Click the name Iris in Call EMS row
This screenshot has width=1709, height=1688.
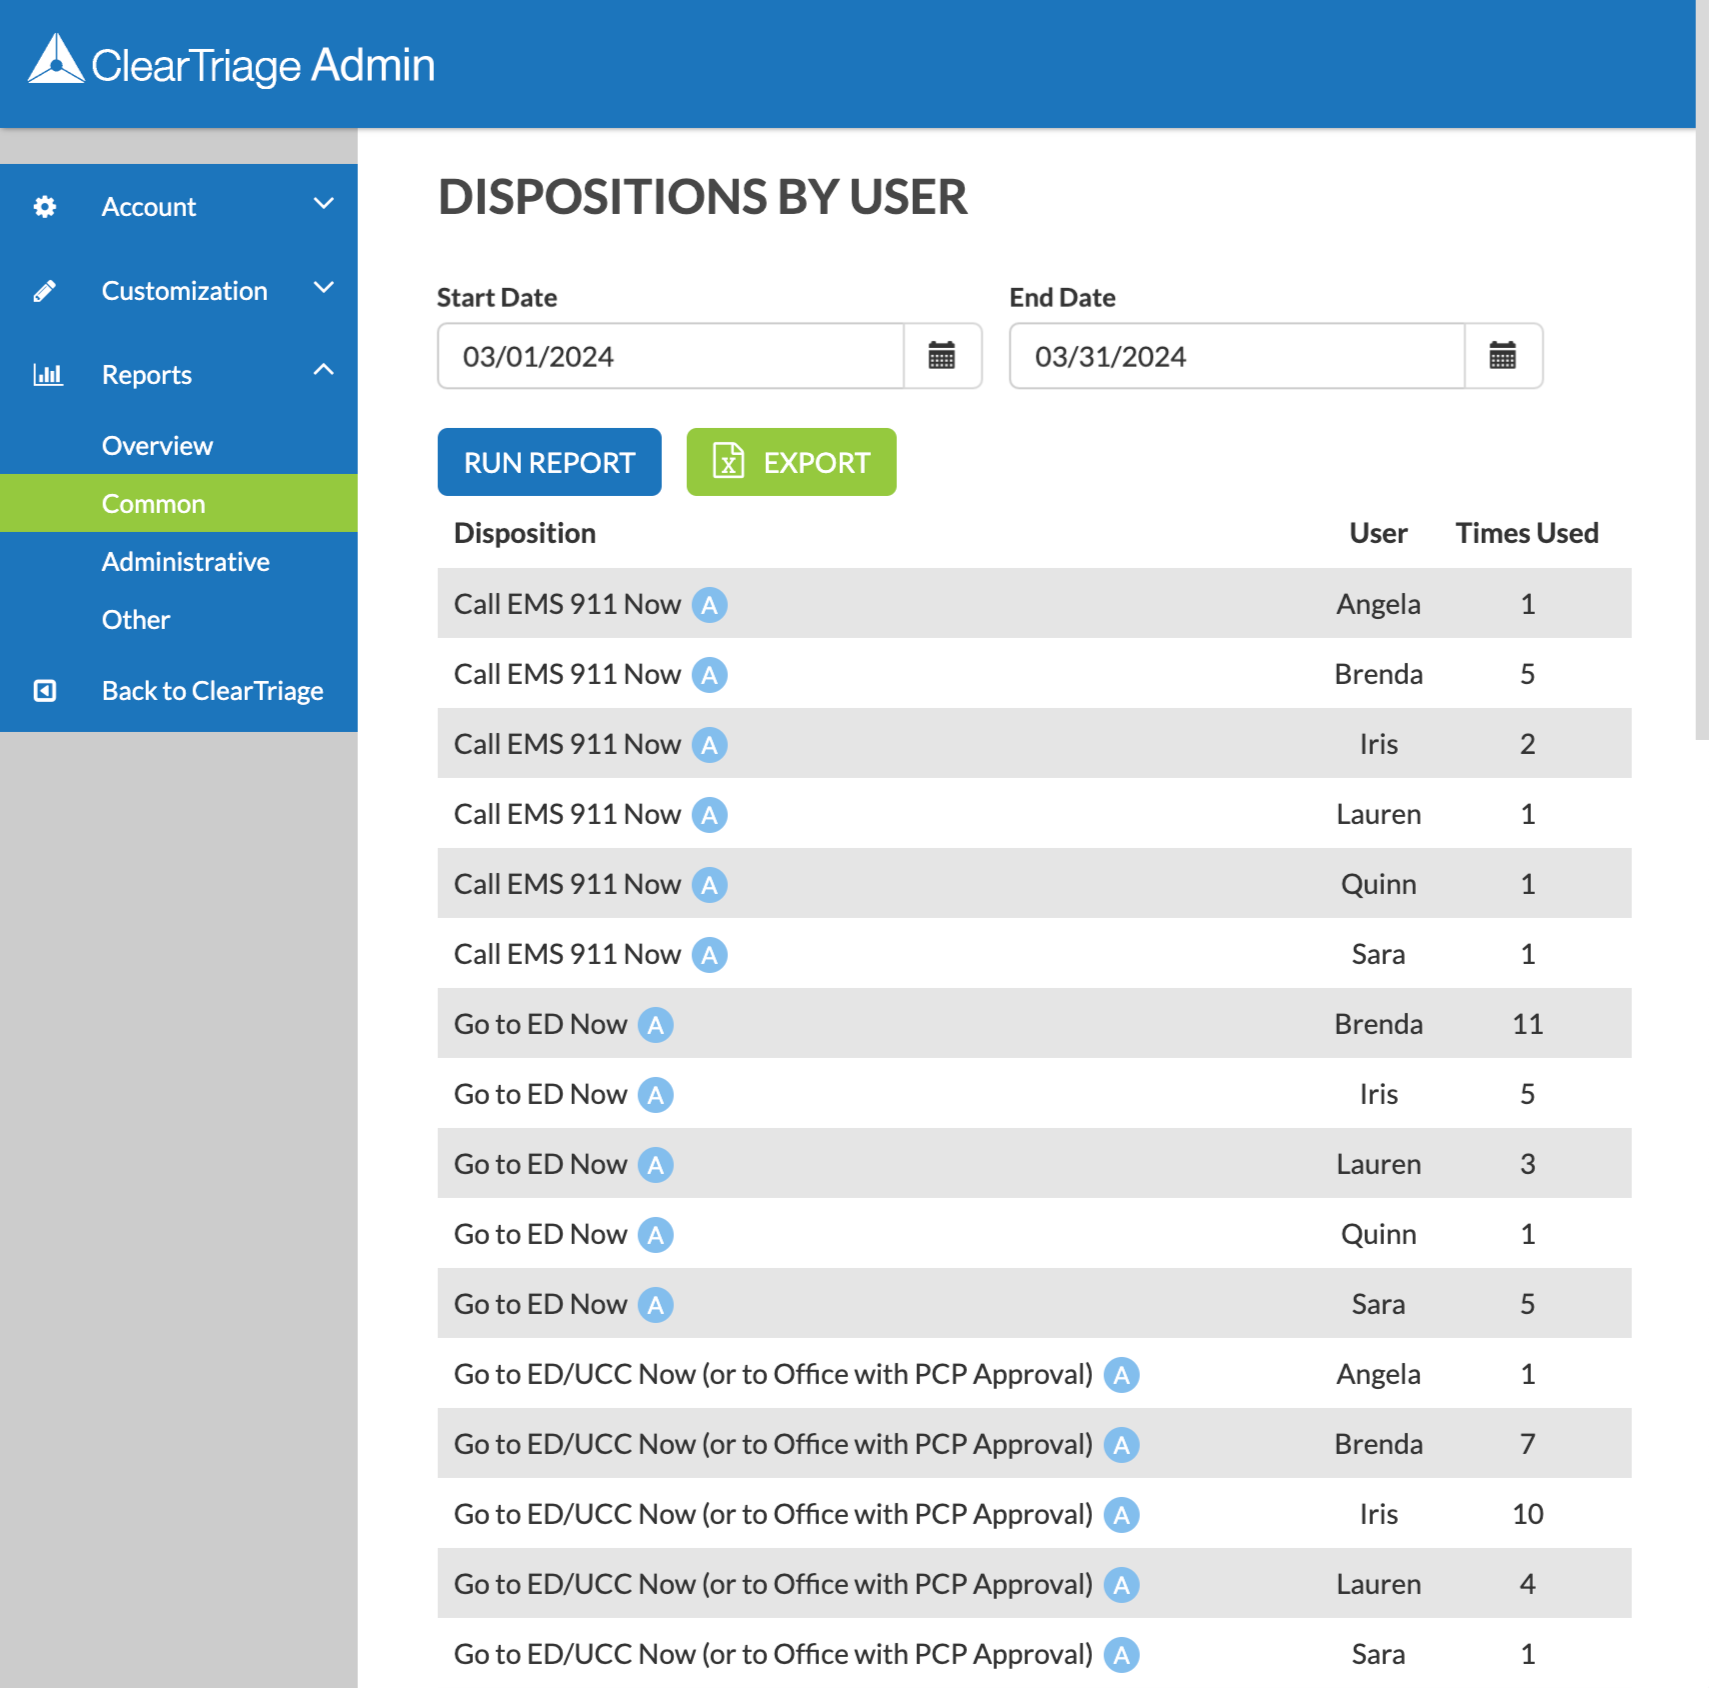1378,744
